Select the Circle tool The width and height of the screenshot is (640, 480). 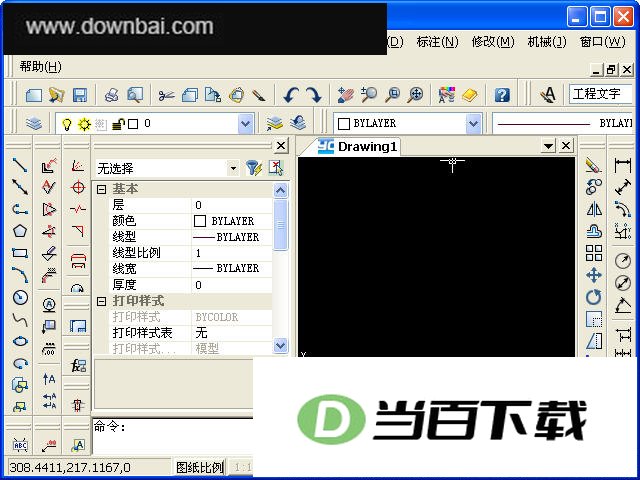[x=20, y=297]
